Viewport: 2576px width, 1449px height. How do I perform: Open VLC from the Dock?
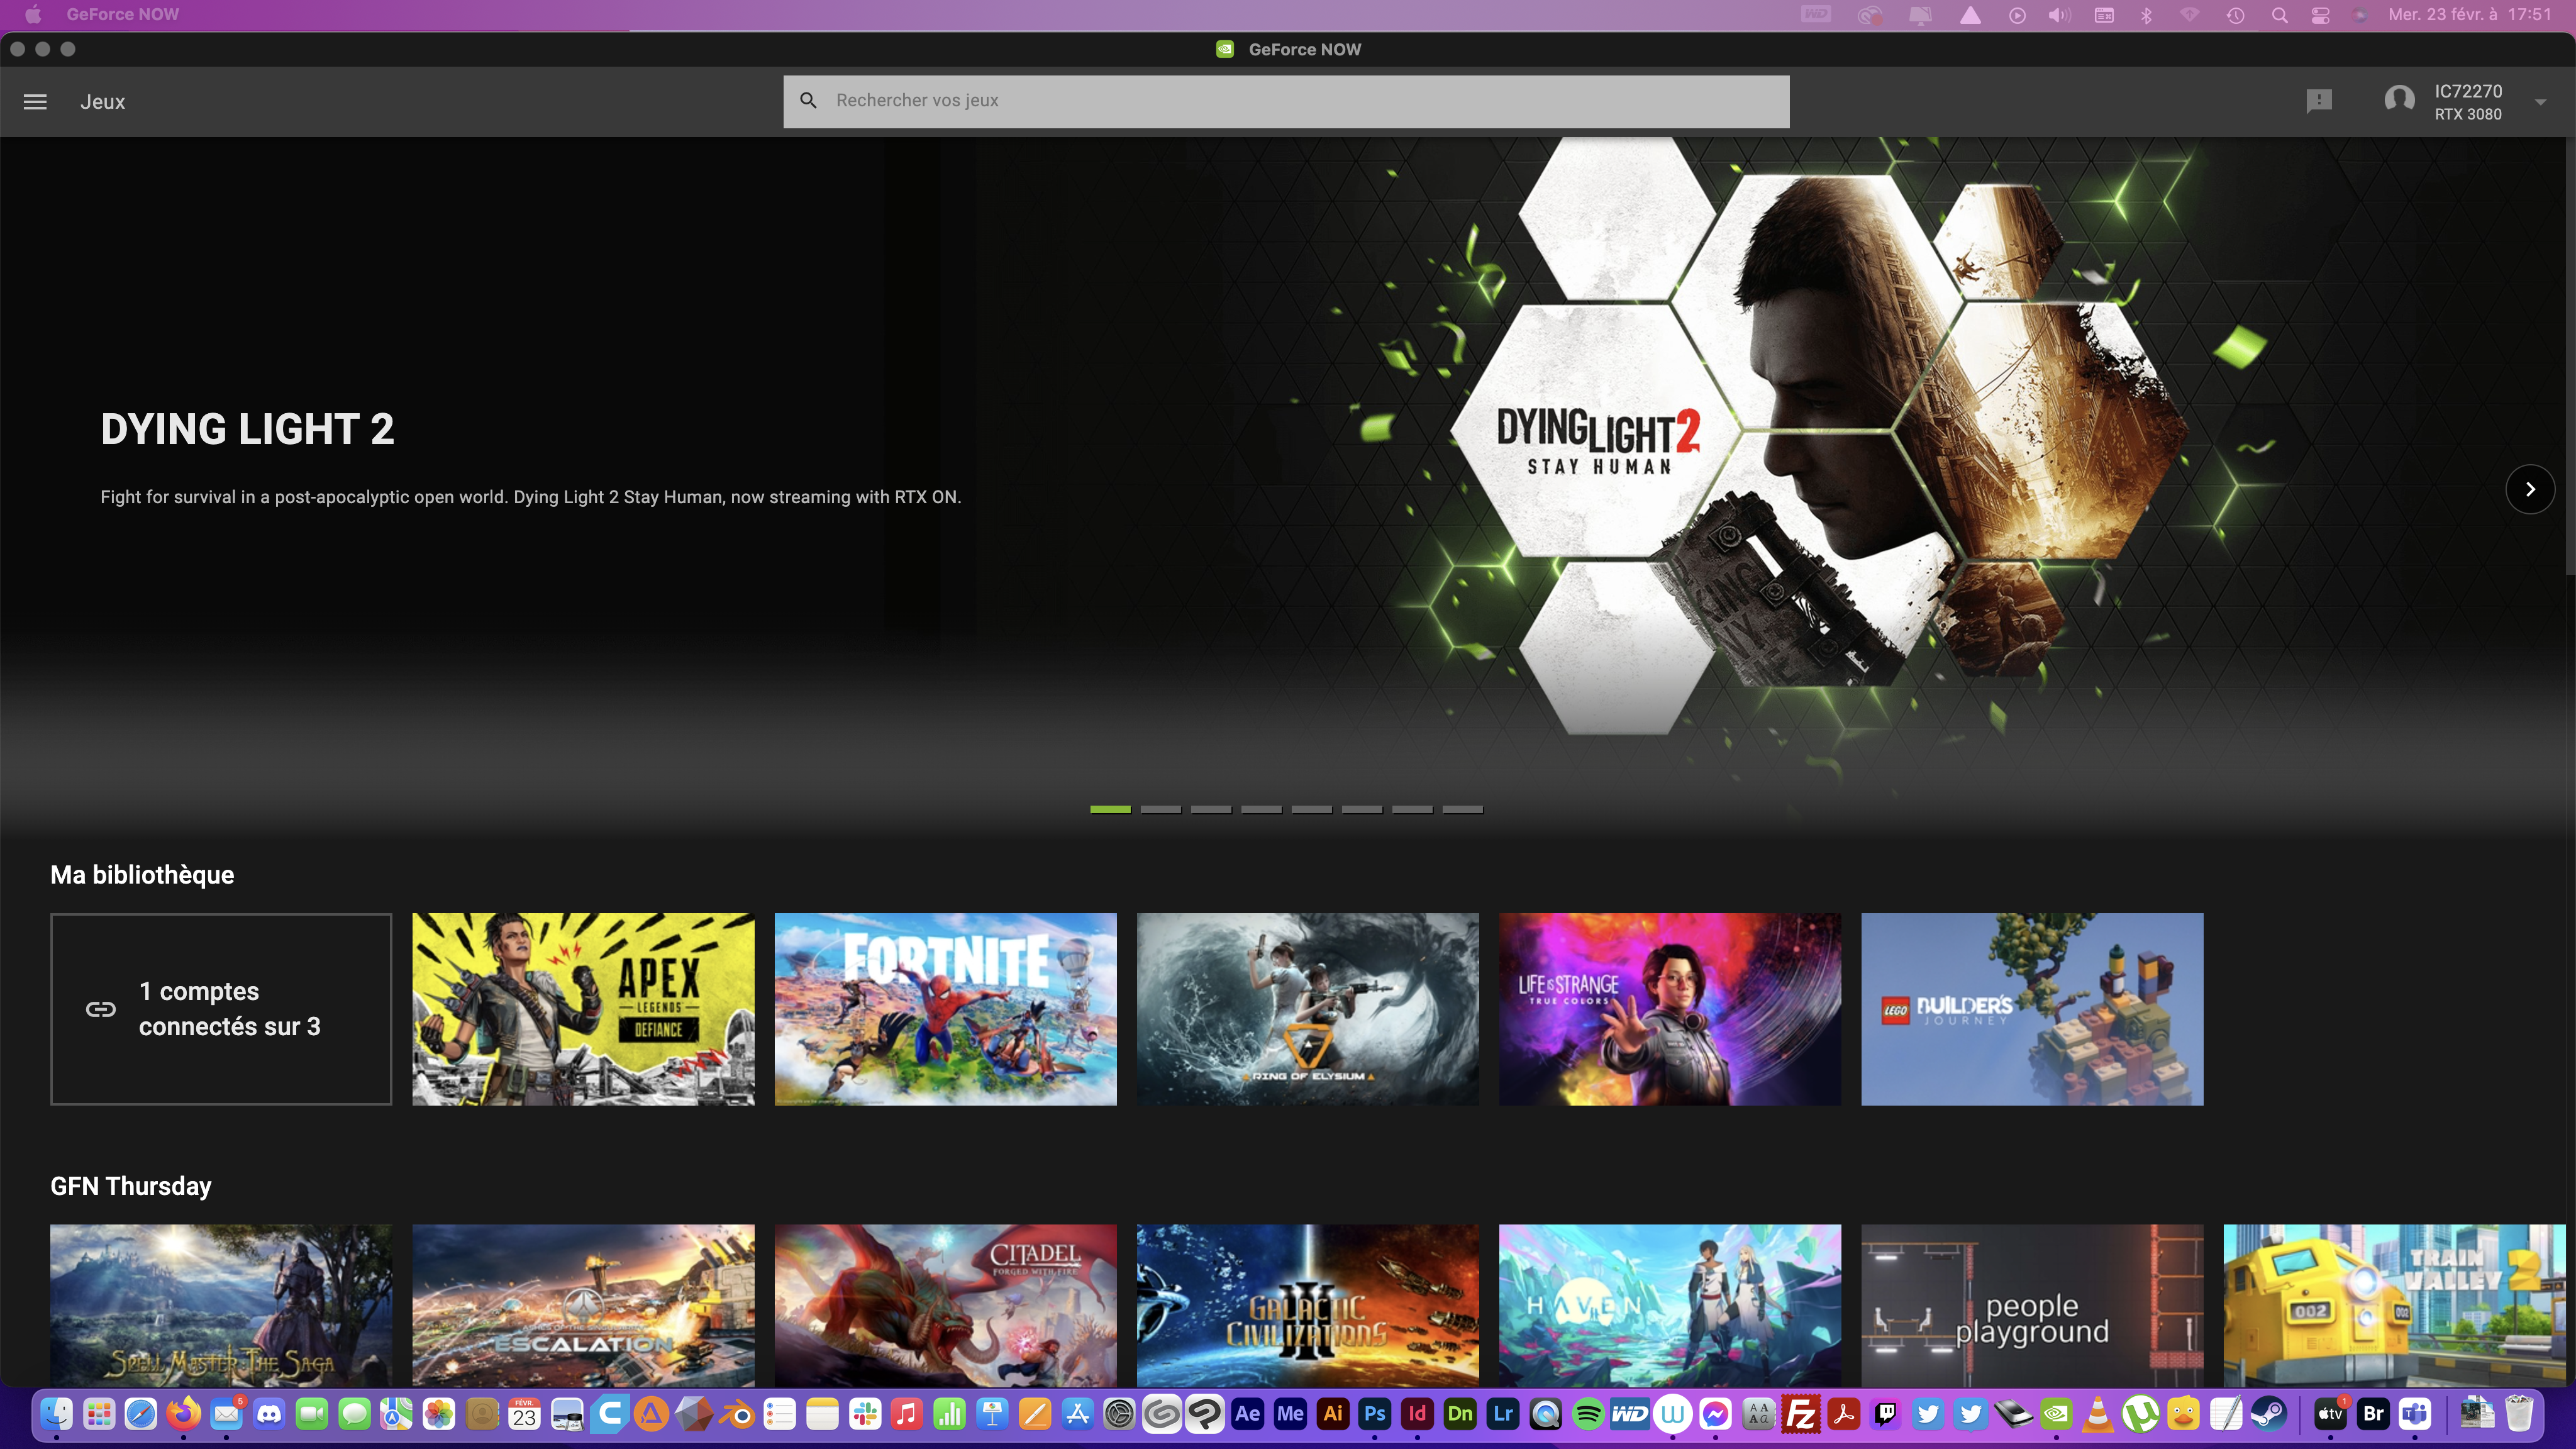click(2098, 1414)
